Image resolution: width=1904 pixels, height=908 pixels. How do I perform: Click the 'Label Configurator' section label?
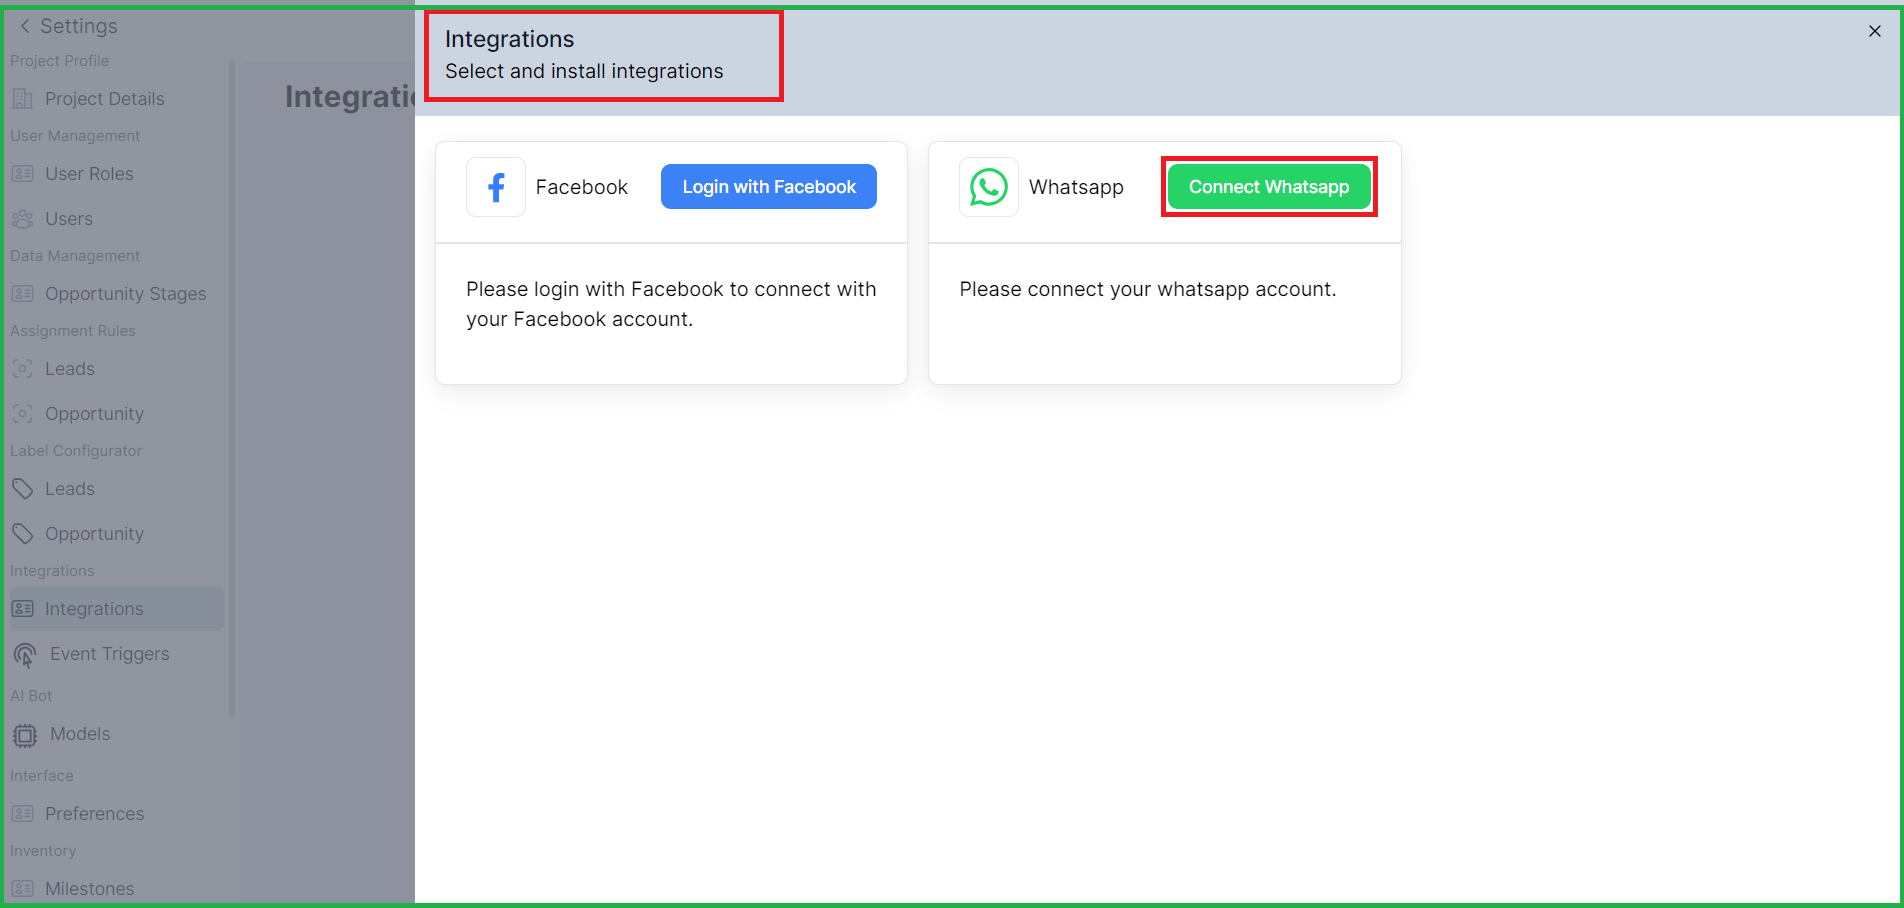pos(76,451)
